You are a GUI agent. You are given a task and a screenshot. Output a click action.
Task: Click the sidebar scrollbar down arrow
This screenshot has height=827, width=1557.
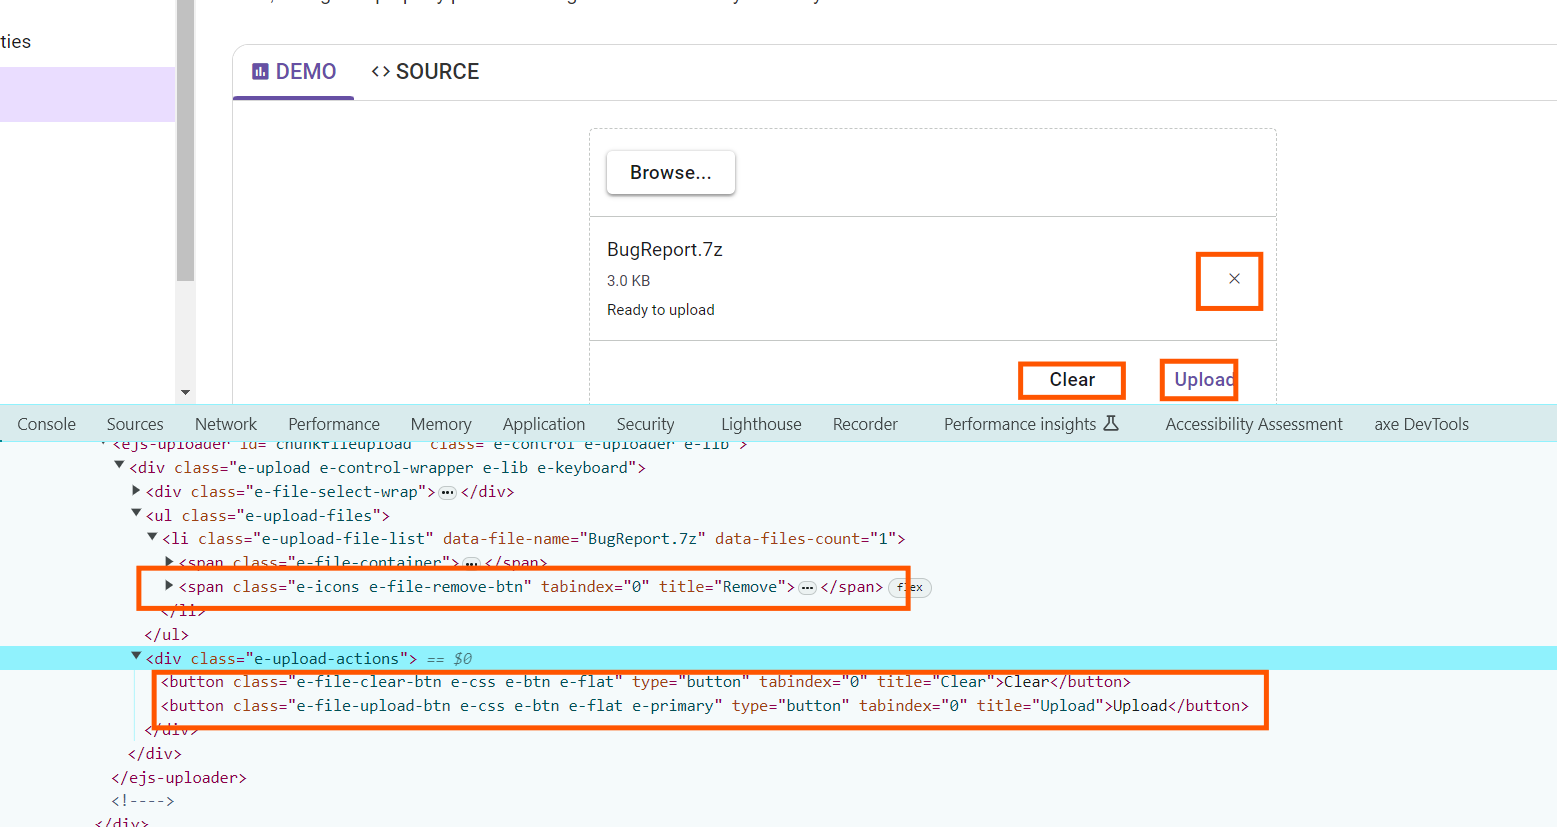coord(185,392)
